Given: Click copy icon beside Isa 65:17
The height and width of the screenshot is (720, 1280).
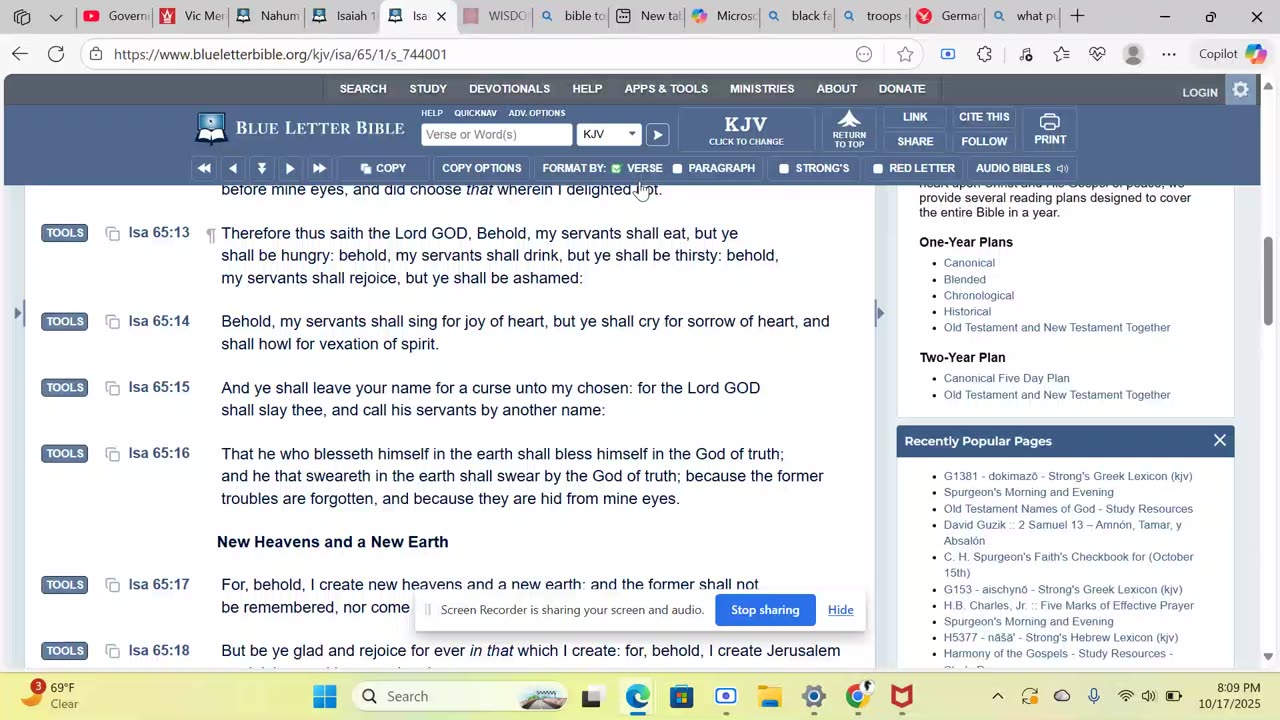Looking at the screenshot, I should (x=113, y=584).
